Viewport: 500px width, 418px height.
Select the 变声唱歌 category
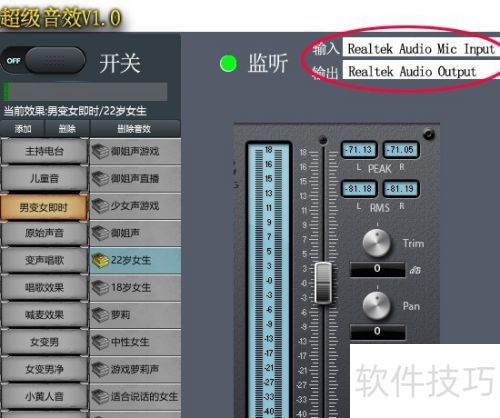click(44, 260)
